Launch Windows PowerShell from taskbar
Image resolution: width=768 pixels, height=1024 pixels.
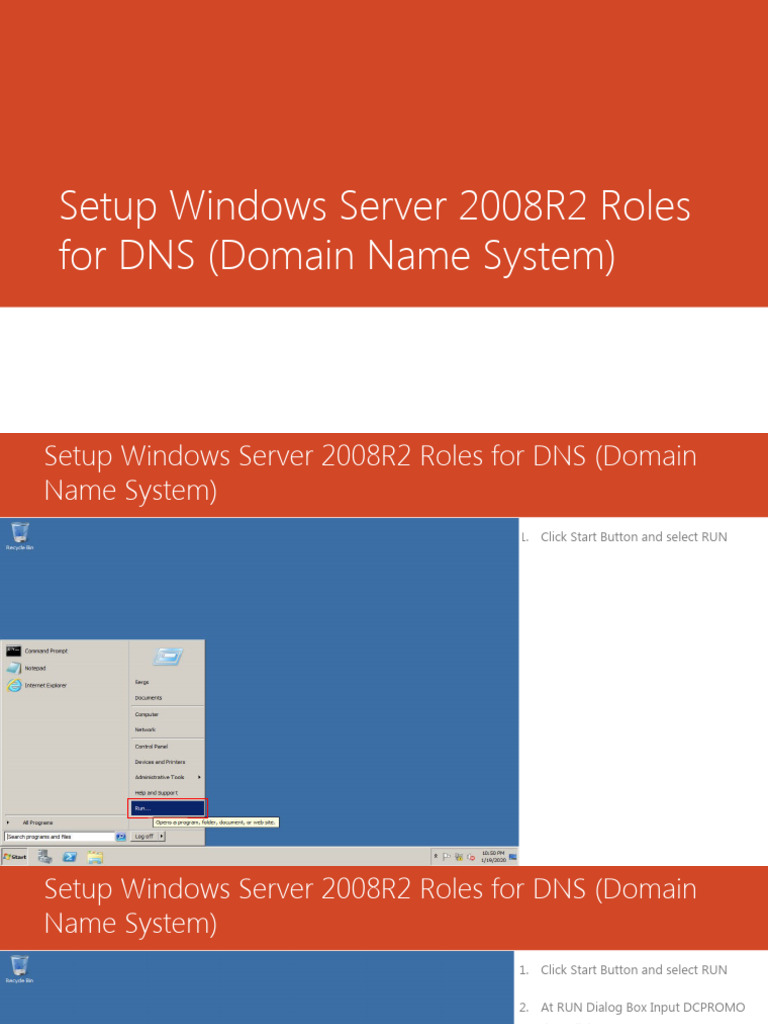pos(70,857)
